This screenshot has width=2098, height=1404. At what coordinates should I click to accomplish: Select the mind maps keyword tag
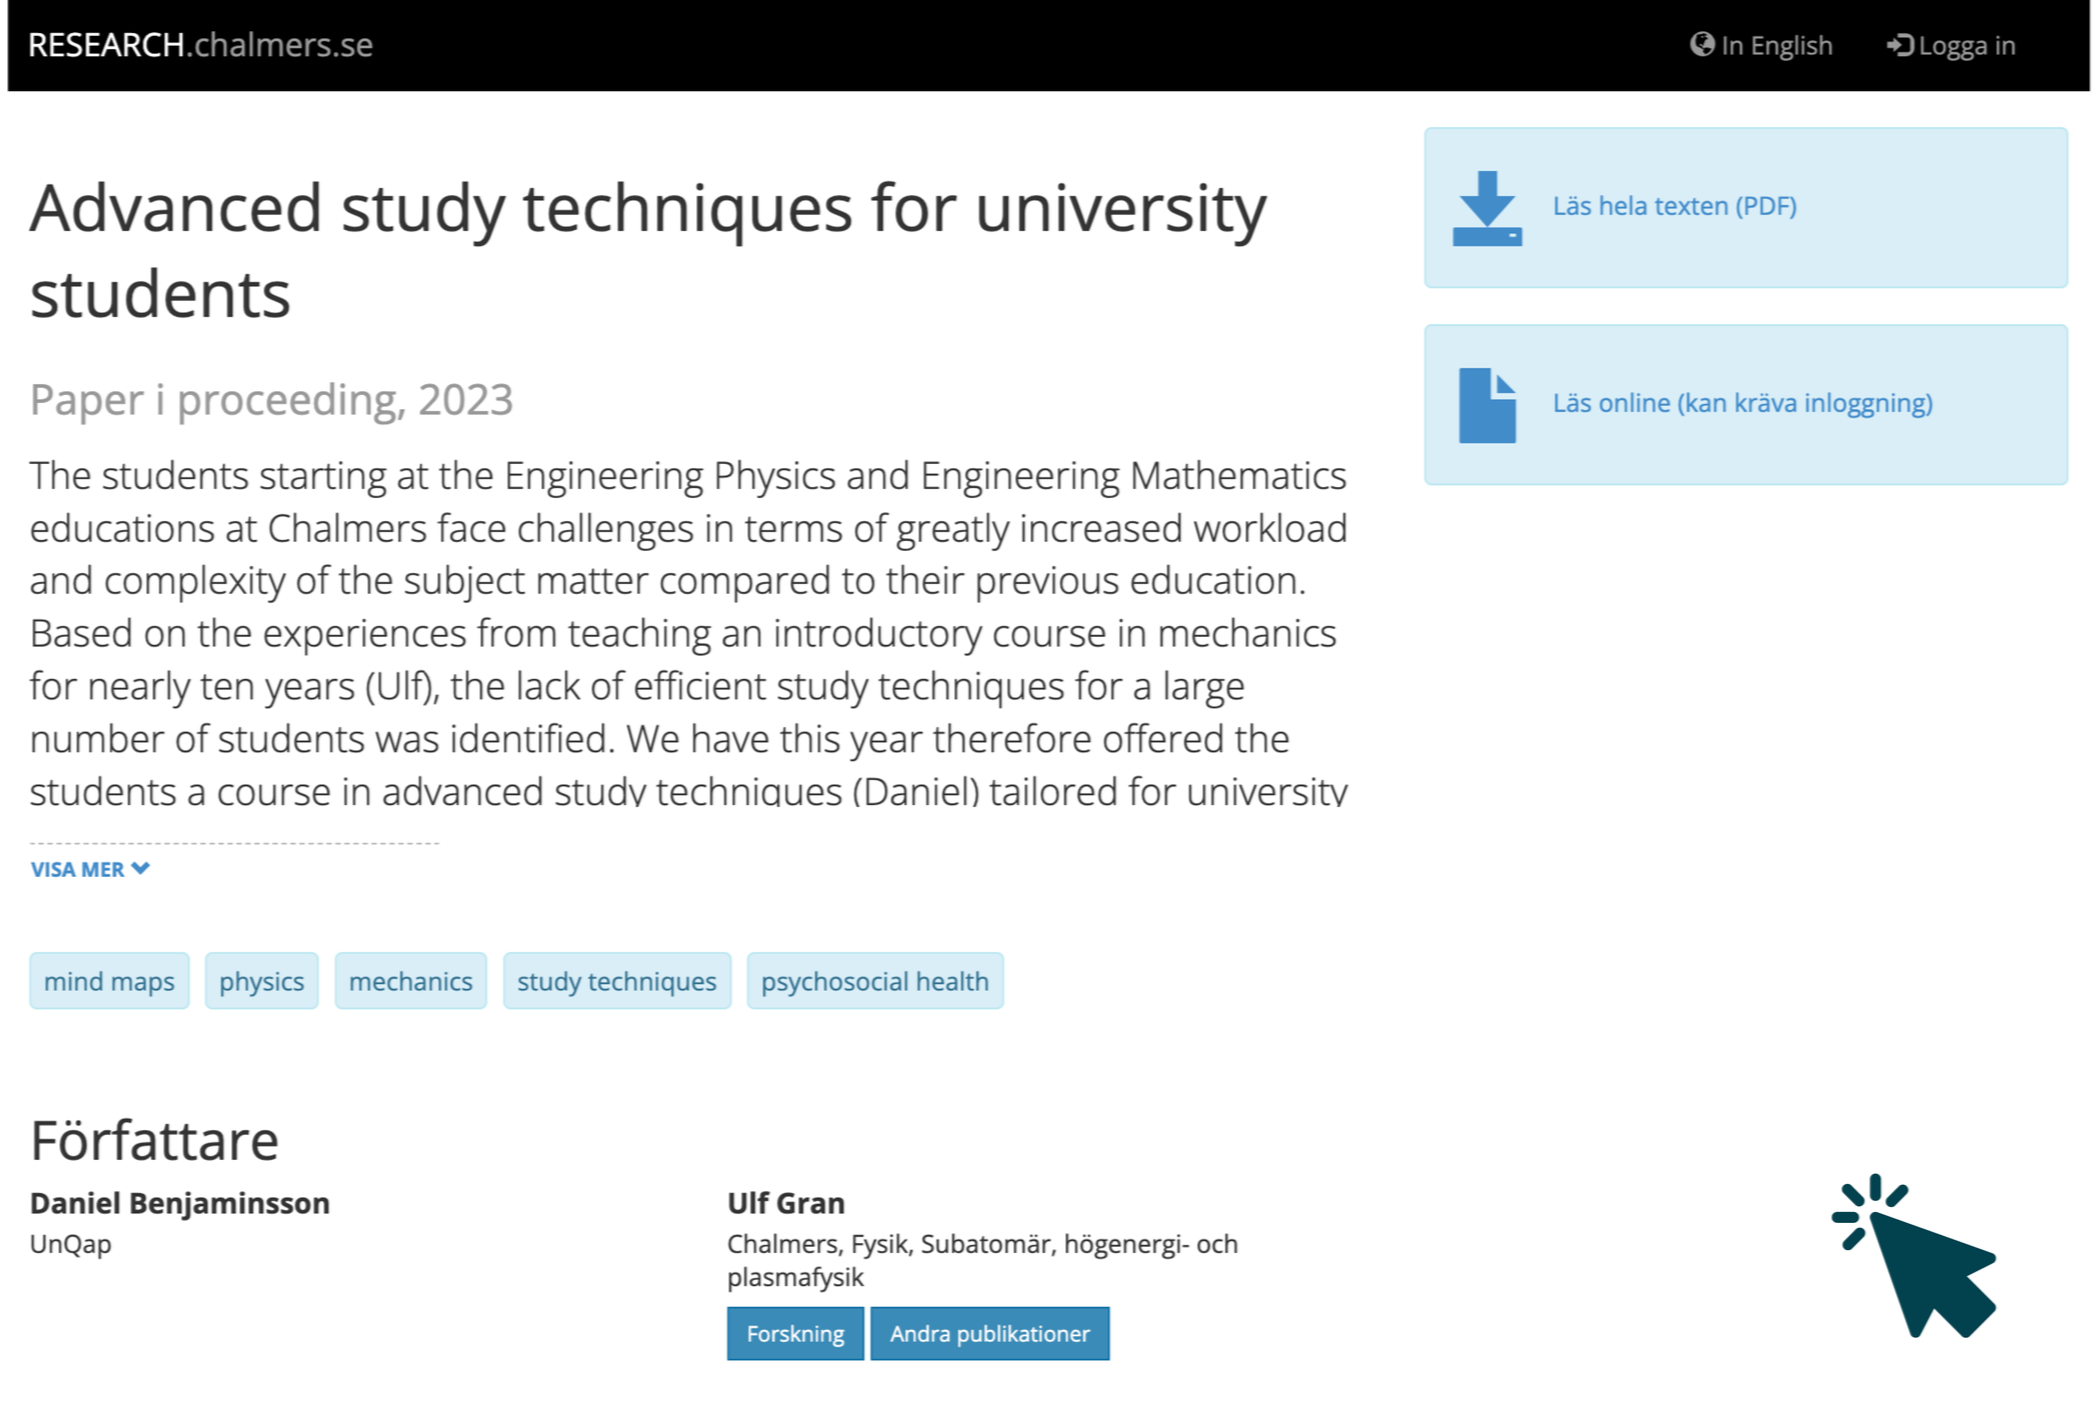point(109,981)
